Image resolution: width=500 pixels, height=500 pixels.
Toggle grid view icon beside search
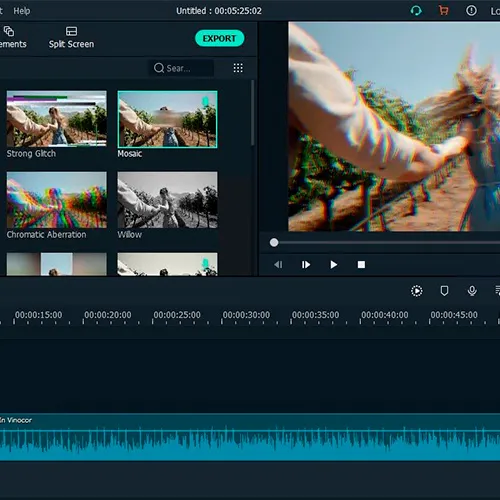coord(238,68)
